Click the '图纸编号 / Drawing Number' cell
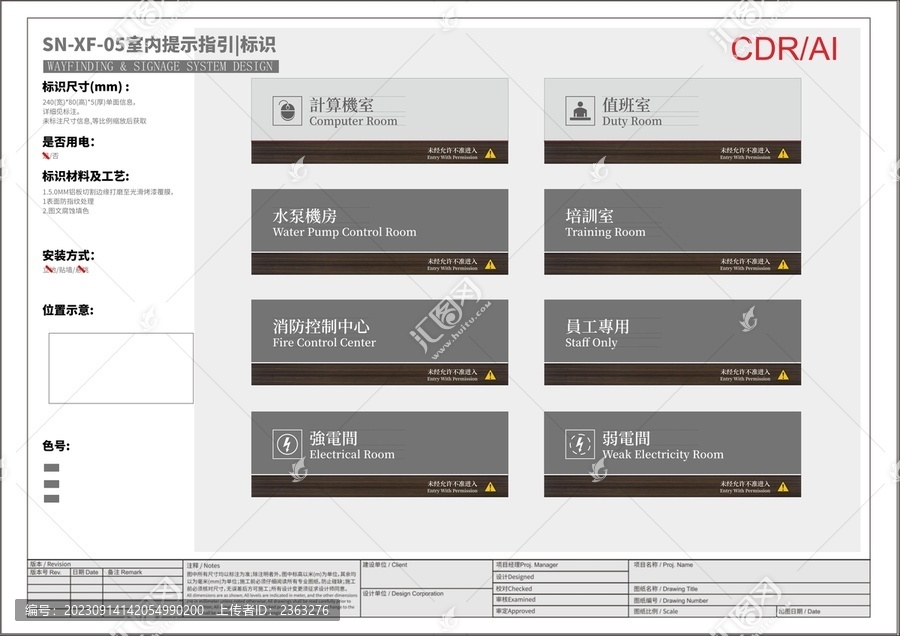The height and width of the screenshot is (636, 900). coord(750,600)
